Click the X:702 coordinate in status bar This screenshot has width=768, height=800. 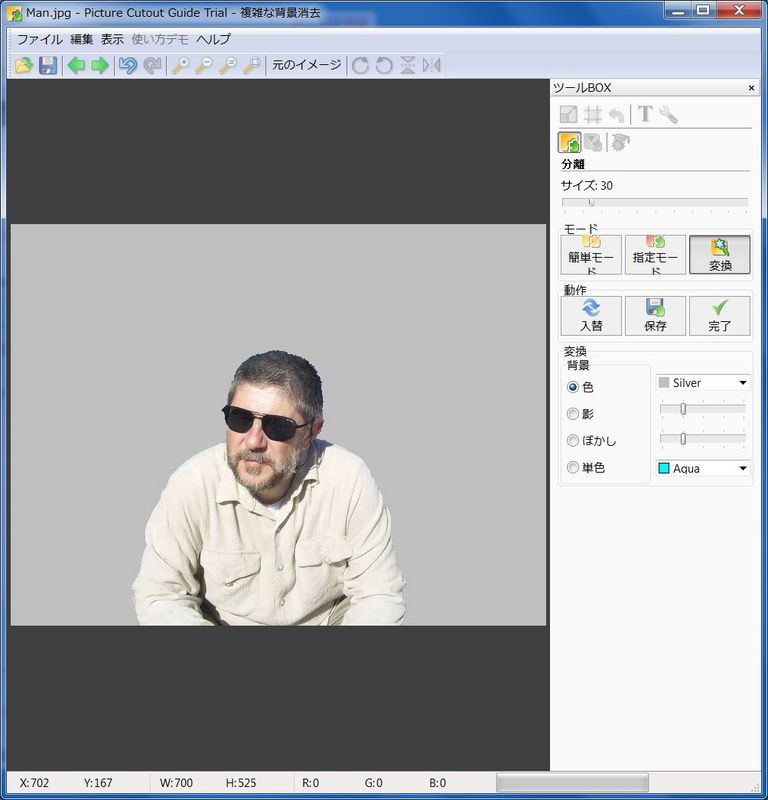34,783
